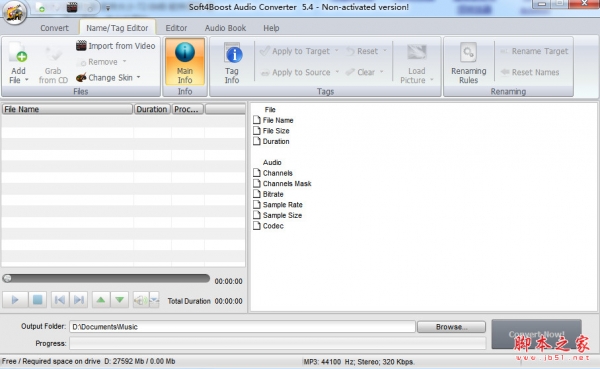Sort by Duration column header
Viewport: 600px width, 369px height.
click(x=152, y=109)
